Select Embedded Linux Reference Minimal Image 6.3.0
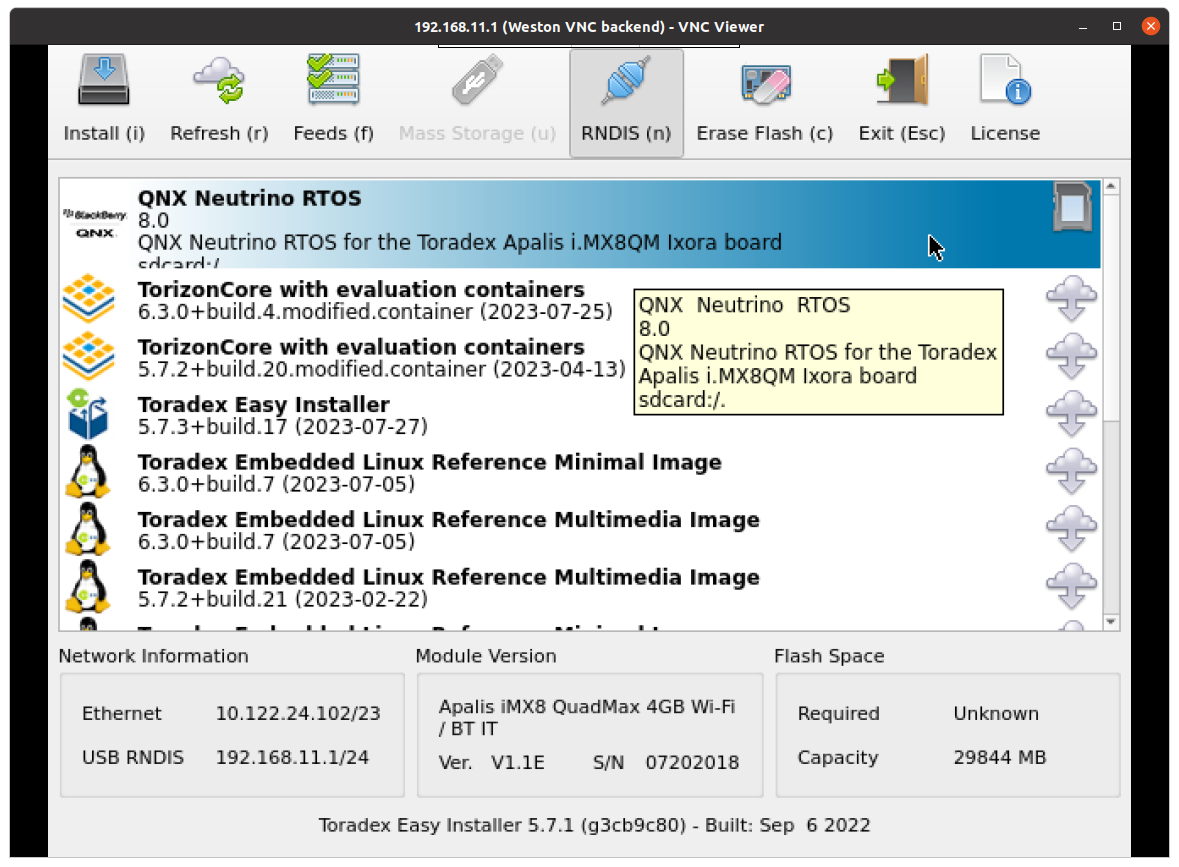Viewport: 1179px width, 867px height. click(429, 473)
